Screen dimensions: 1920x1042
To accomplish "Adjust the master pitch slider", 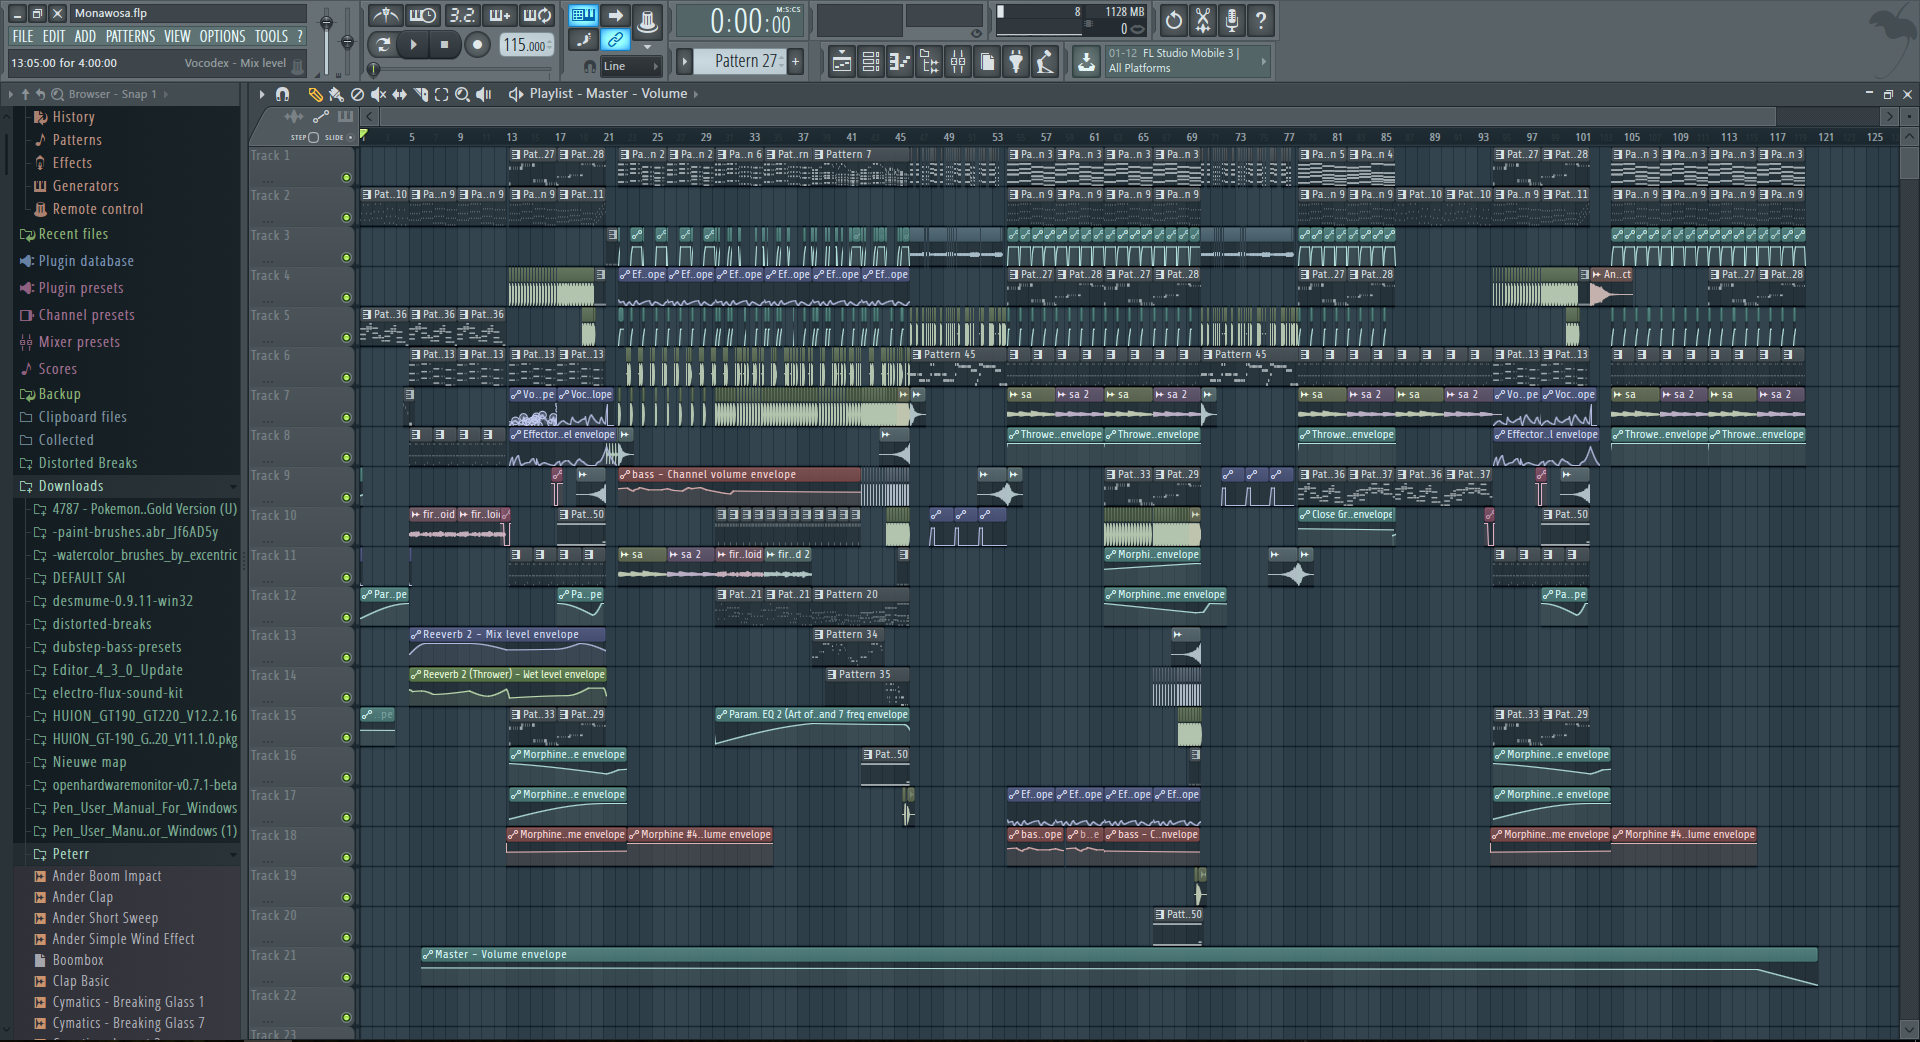I will (x=347, y=42).
